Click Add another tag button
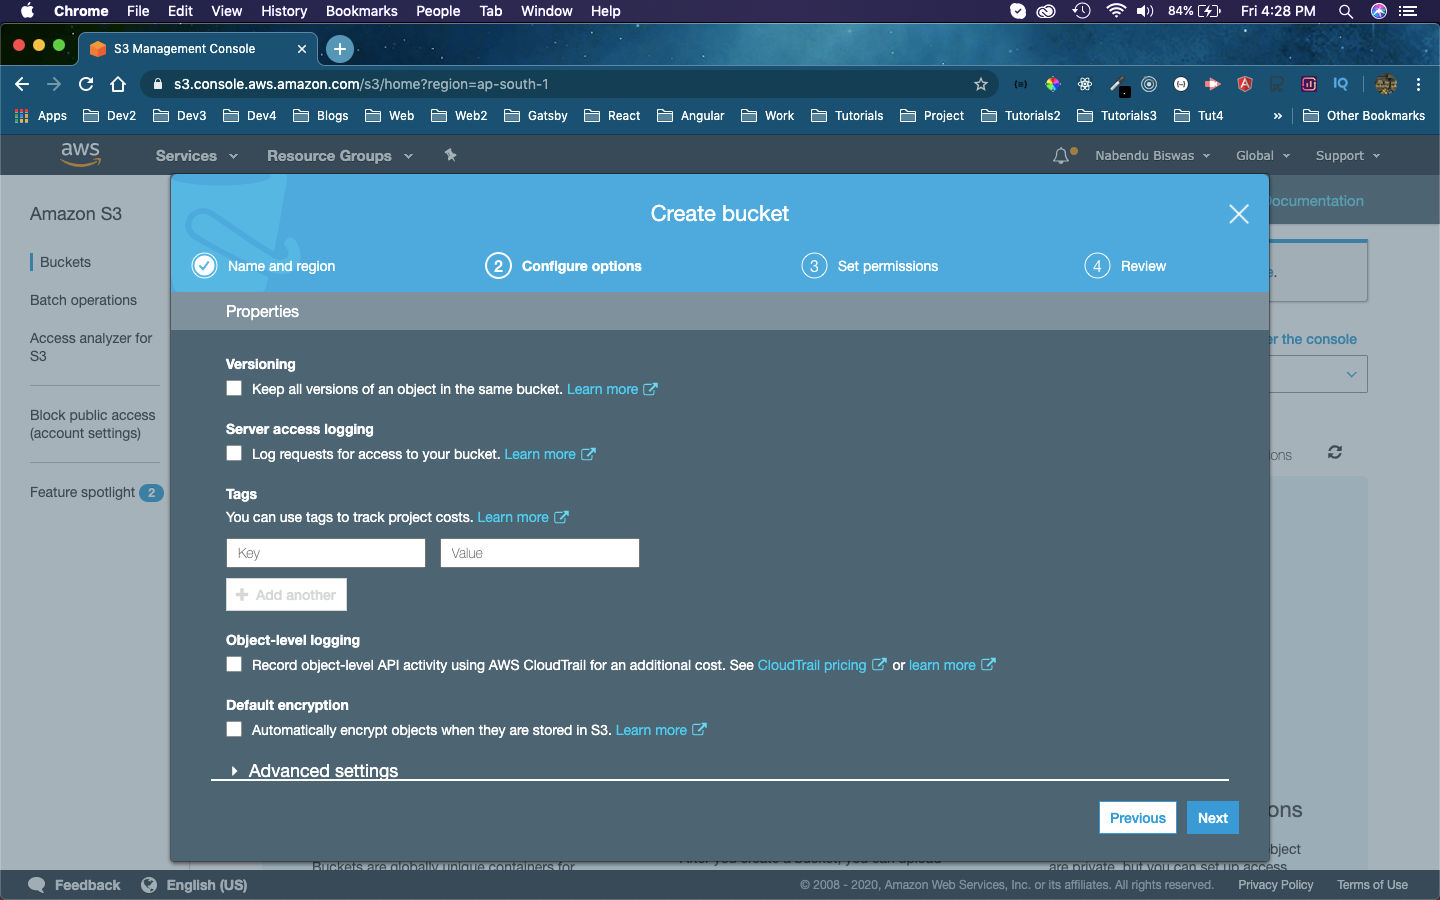 (286, 595)
